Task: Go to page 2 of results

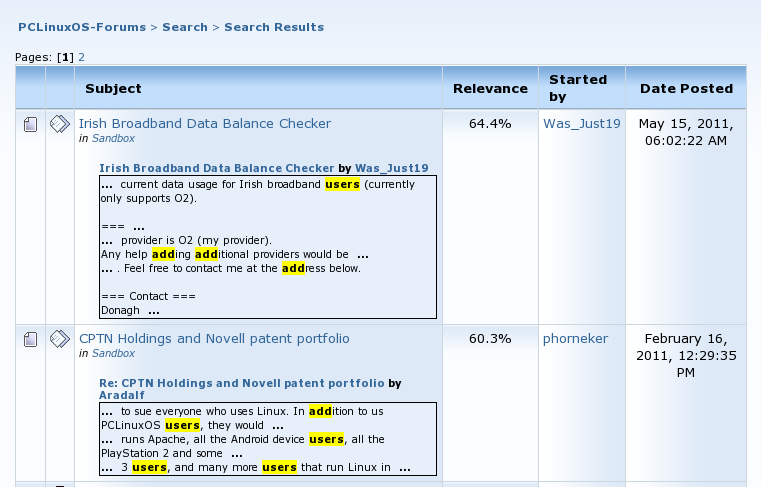Action: 81,58
